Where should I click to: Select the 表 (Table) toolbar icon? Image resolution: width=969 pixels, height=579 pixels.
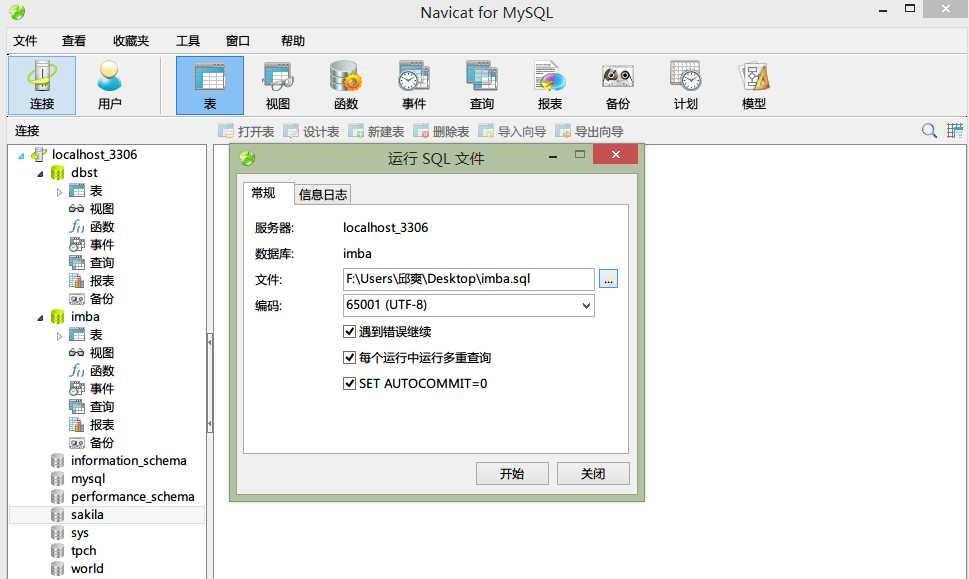point(209,85)
